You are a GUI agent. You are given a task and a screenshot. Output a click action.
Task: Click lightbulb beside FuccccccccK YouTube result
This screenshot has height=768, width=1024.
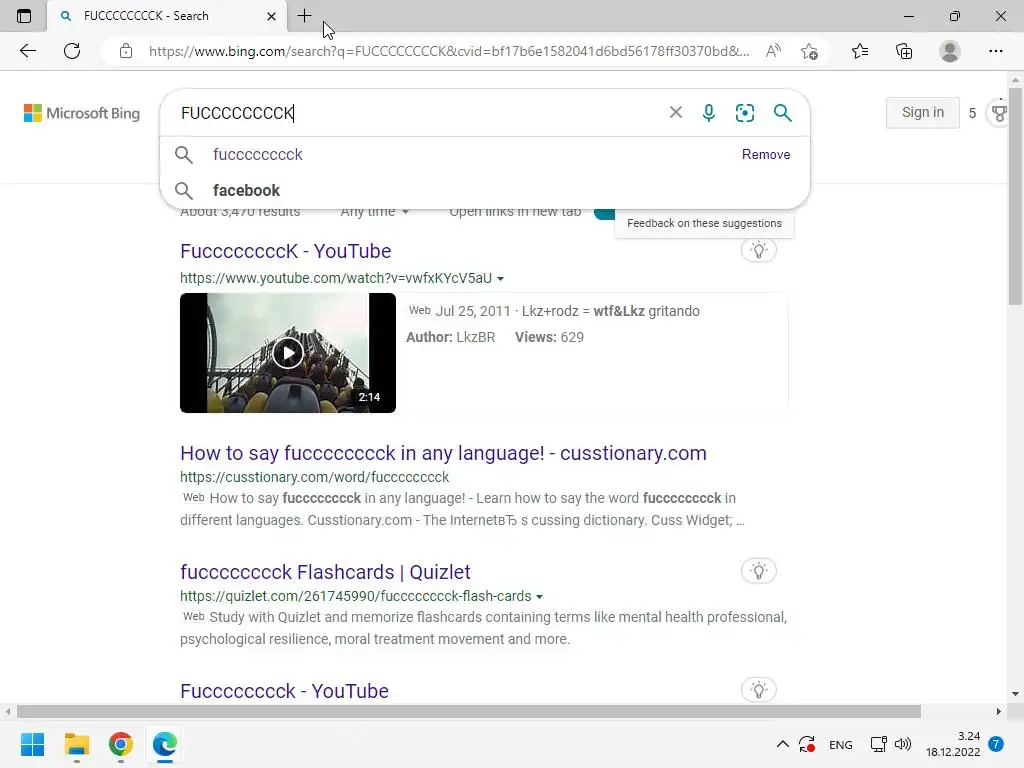[x=759, y=250]
